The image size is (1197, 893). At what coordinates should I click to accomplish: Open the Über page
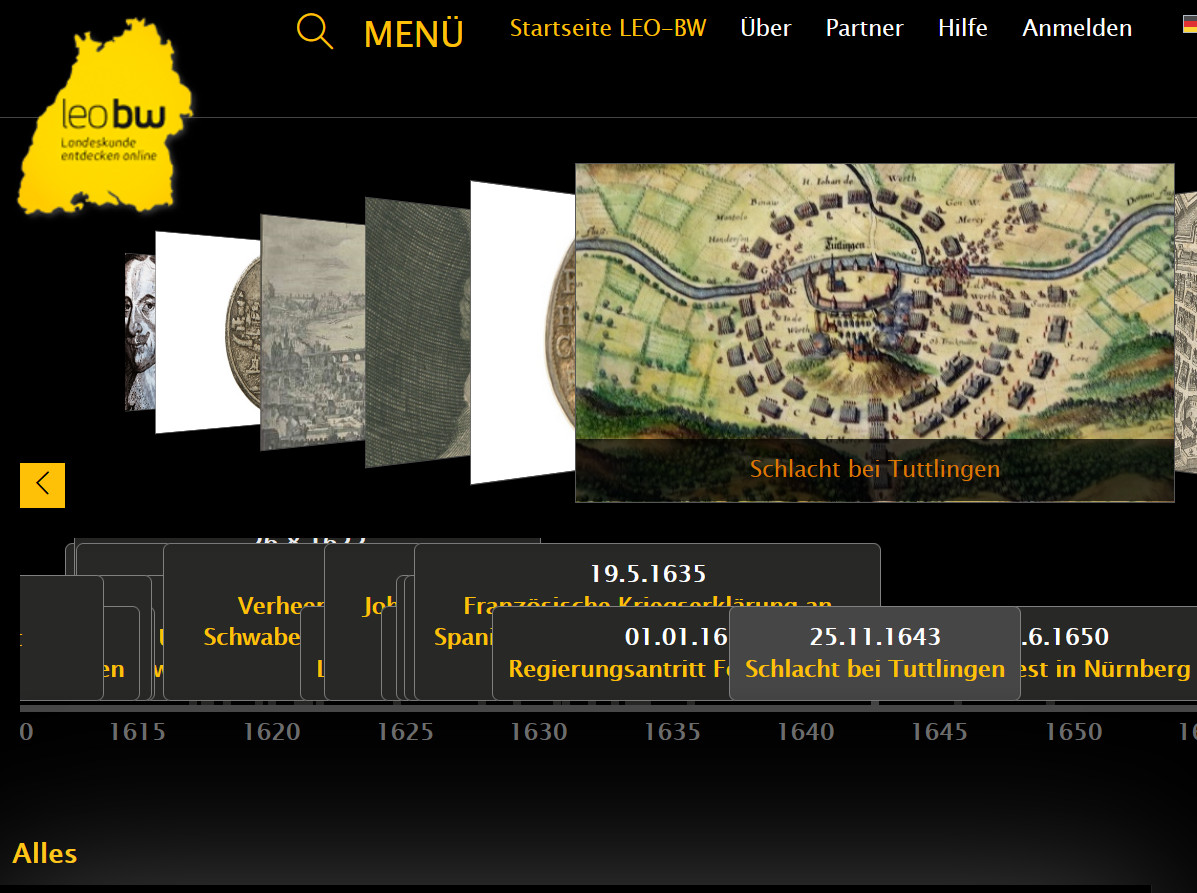click(x=766, y=28)
